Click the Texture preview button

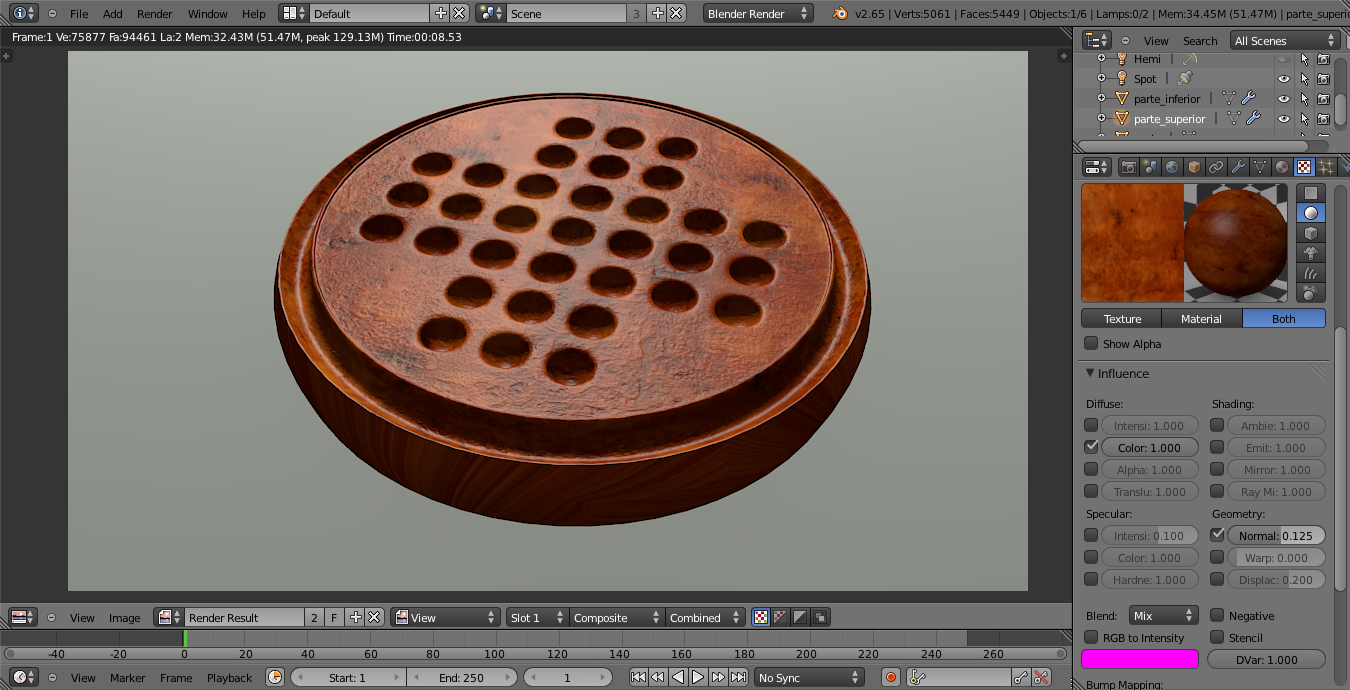click(1121, 319)
